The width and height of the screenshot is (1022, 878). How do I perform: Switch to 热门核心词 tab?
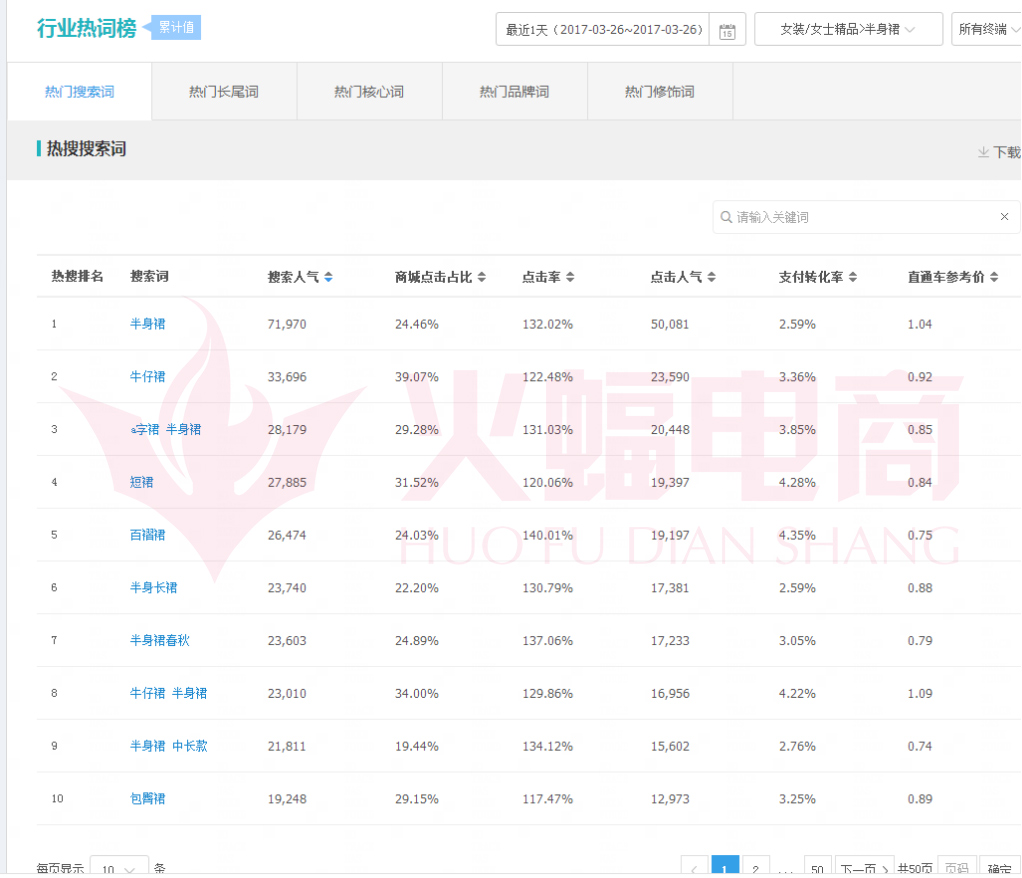click(370, 92)
